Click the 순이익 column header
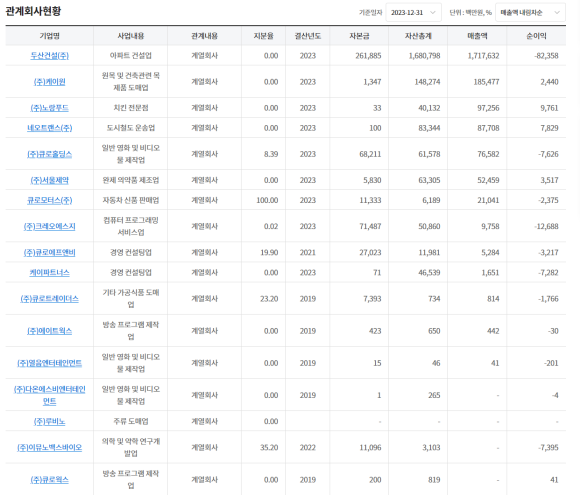This screenshot has height=495, width=580. tap(536, 36)
